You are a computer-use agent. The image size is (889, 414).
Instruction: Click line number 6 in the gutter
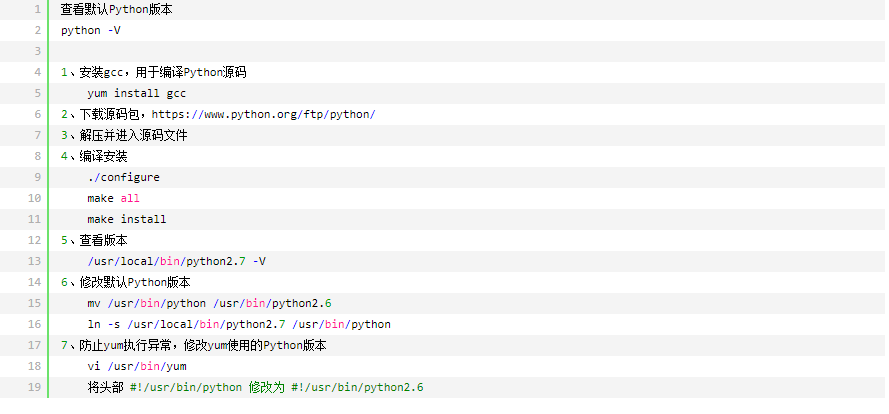click(x=36, y=114)
